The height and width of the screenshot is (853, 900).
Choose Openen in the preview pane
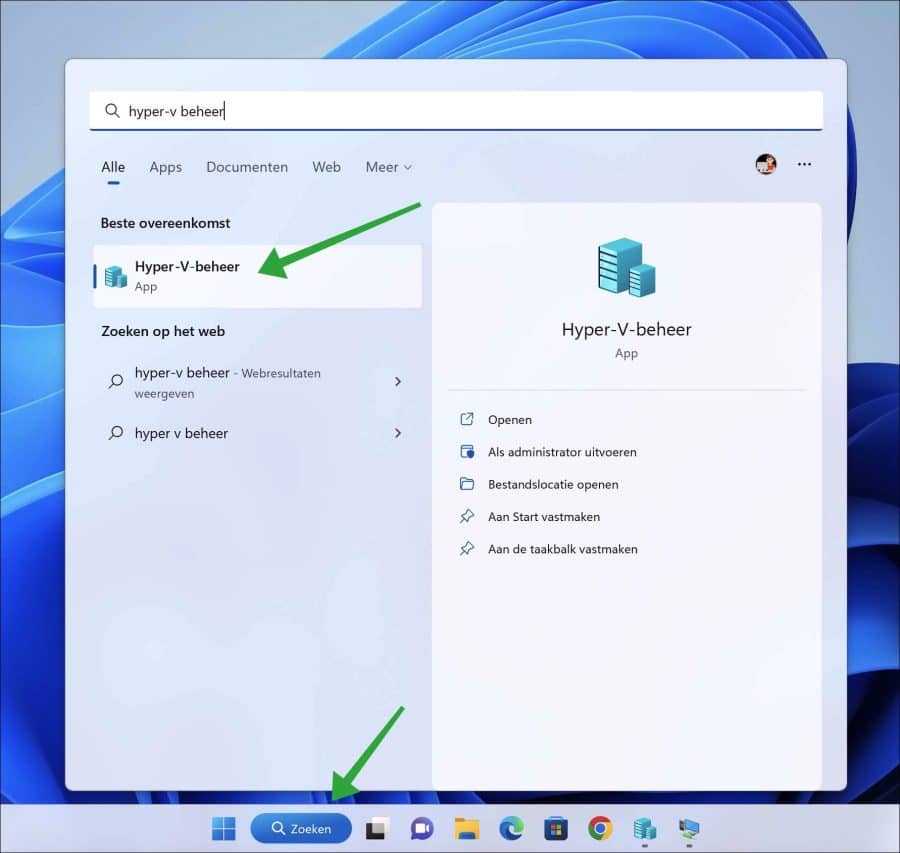click(509, 420)
